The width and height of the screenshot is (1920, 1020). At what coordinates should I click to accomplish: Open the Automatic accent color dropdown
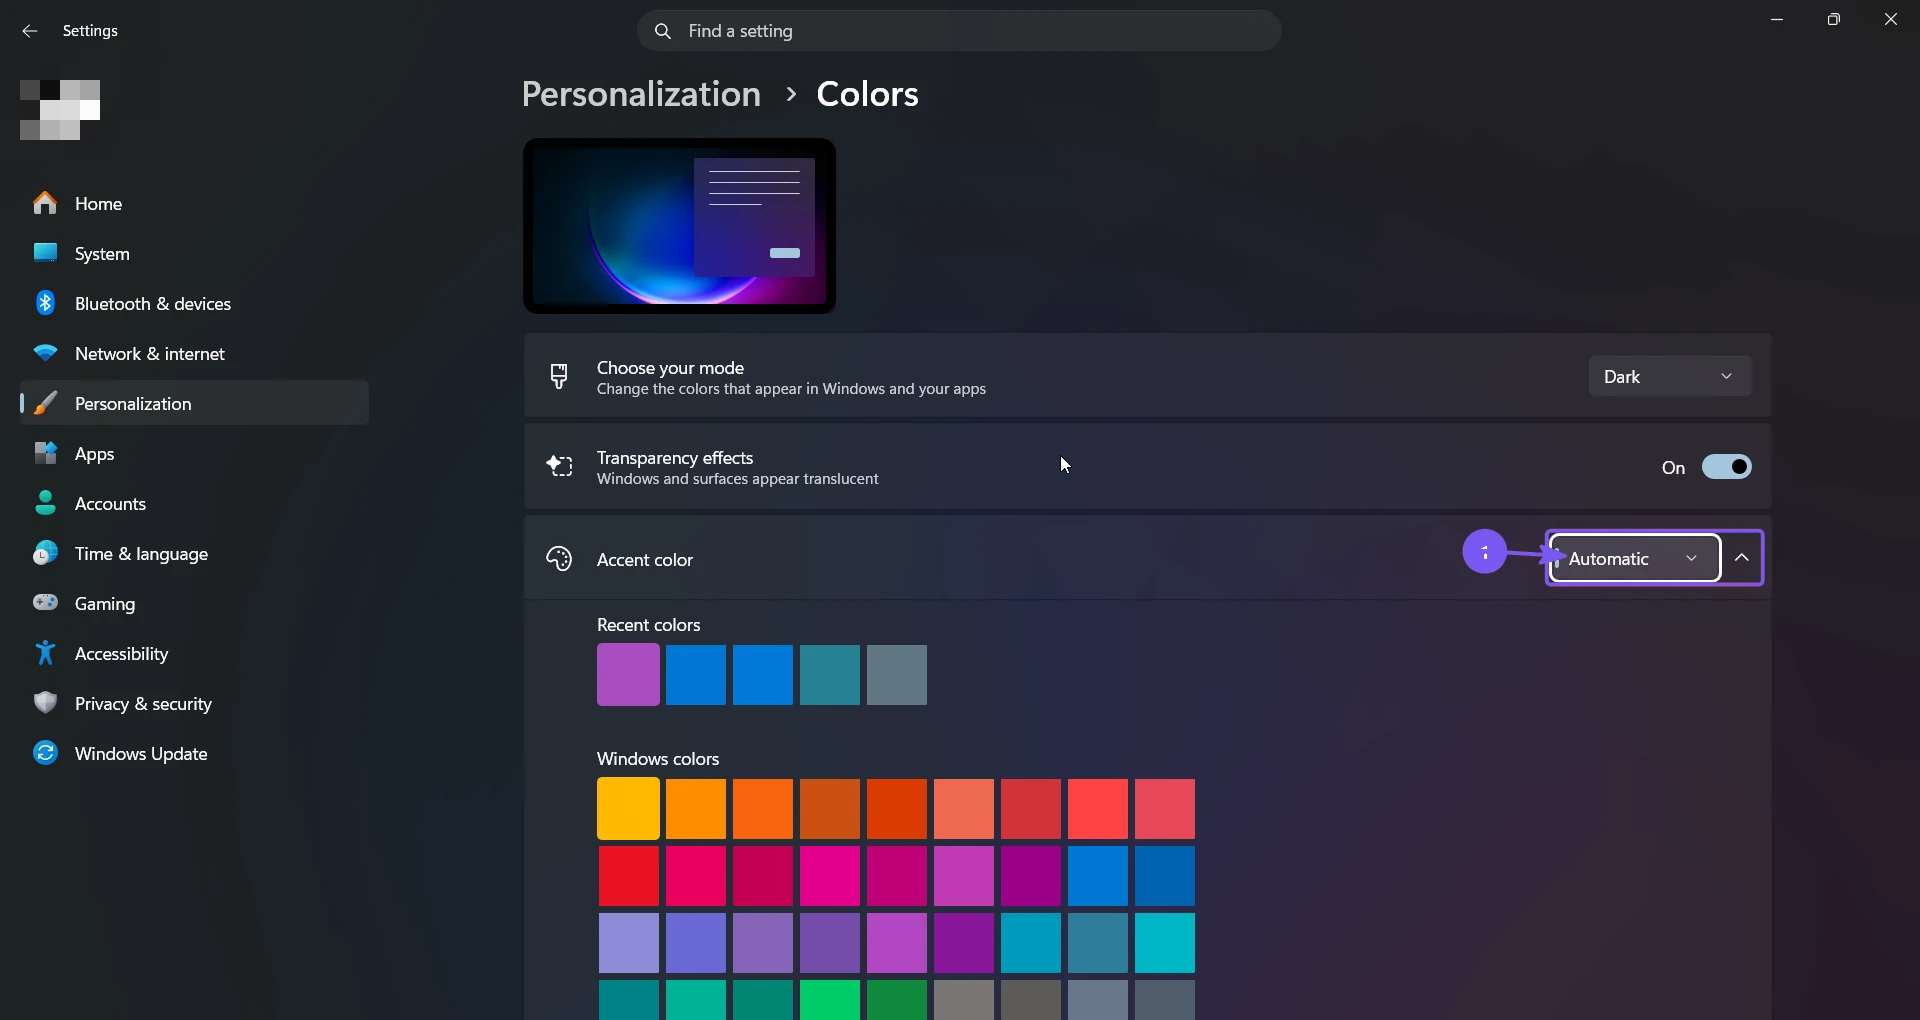point(1635,558)
